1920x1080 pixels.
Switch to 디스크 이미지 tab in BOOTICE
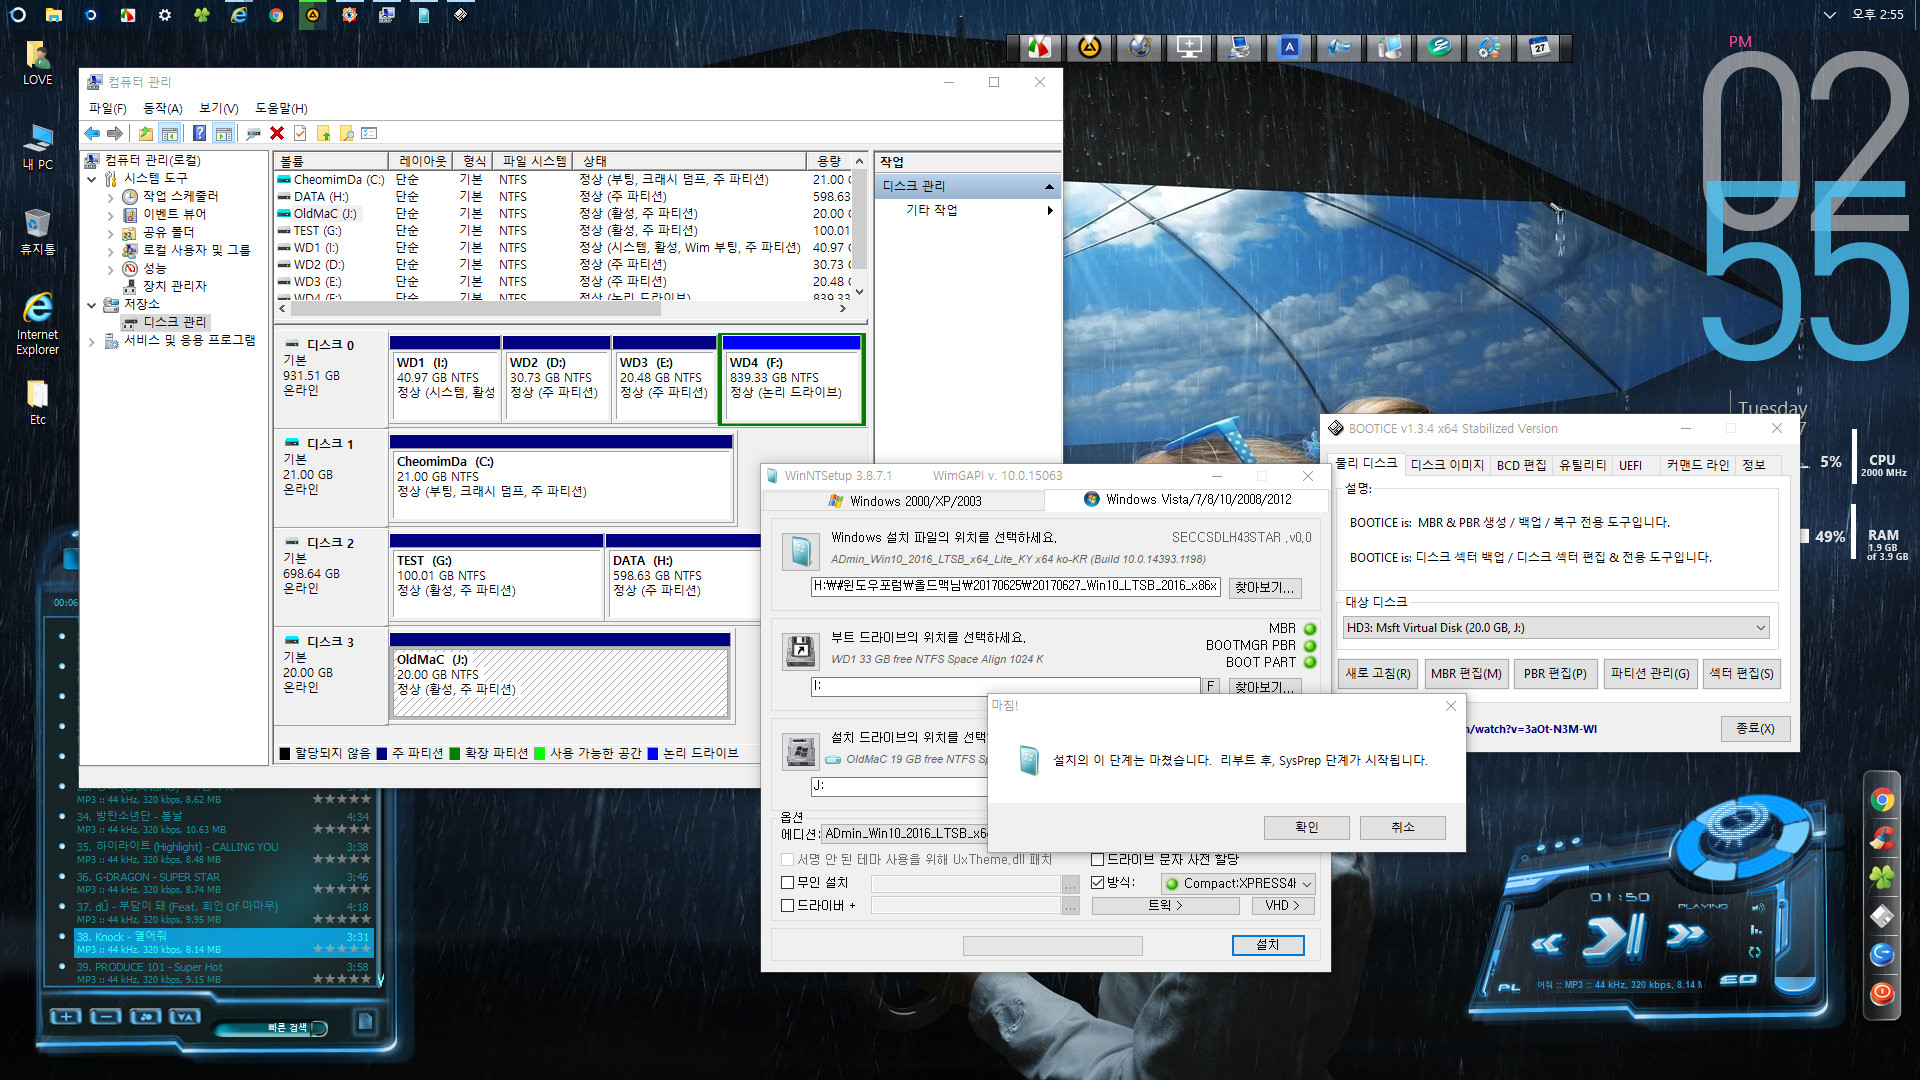click(x=1447, y=465)
